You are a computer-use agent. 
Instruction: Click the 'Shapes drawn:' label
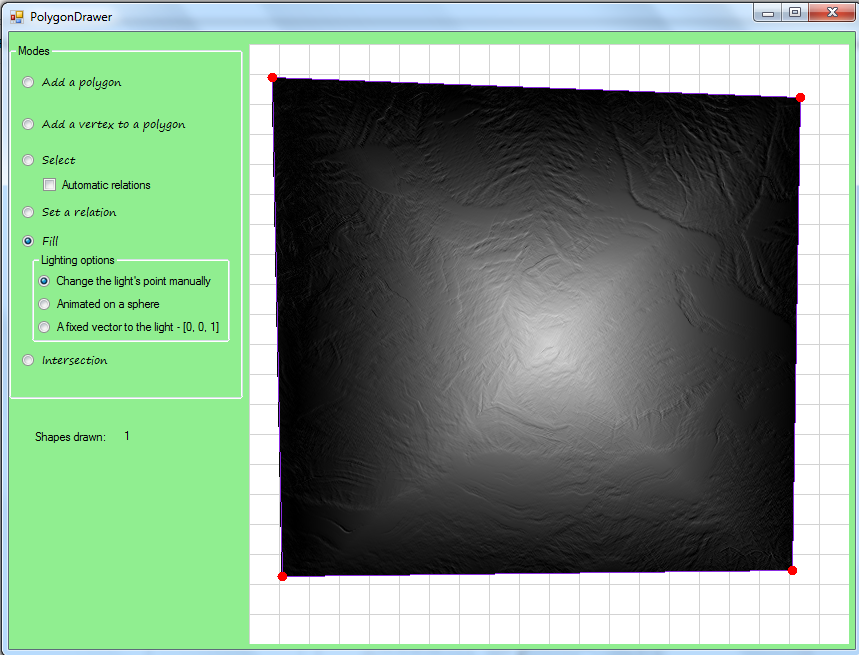tap(70, 437)
